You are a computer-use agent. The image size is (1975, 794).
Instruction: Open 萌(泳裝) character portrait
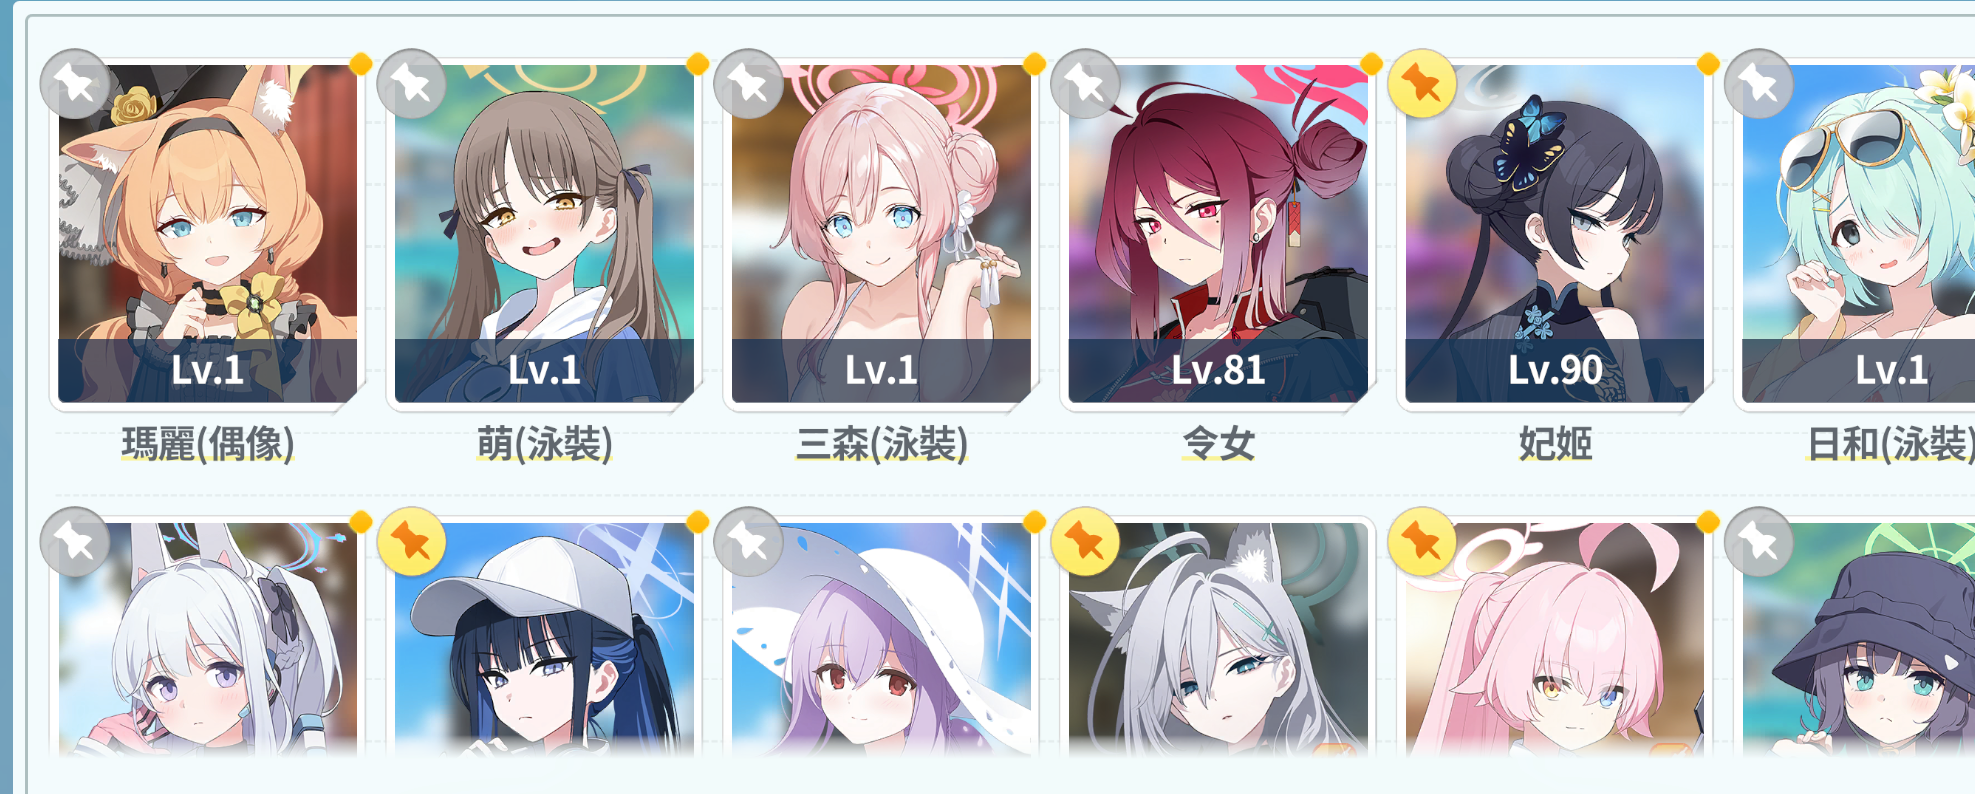tap(544, 234)
